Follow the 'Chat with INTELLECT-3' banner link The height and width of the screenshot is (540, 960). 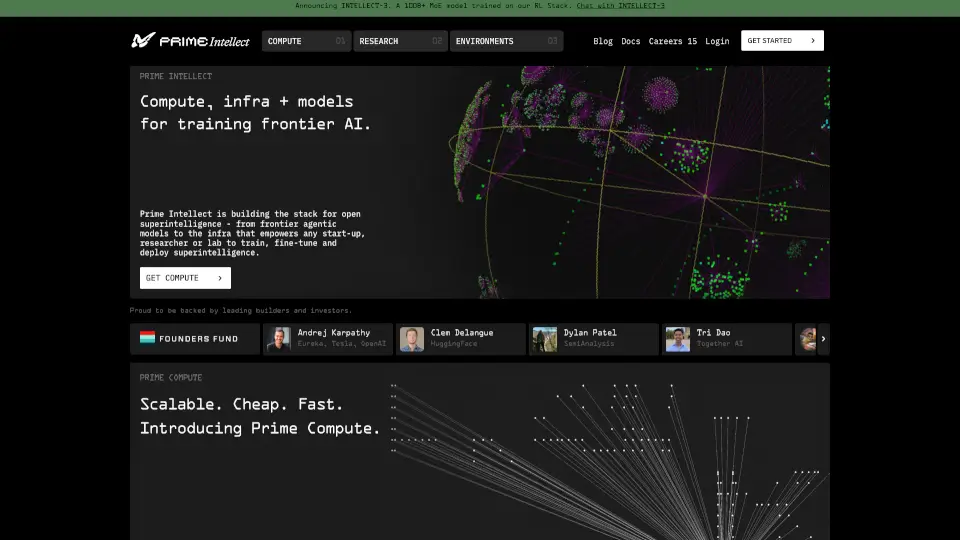tap(620, 6)
